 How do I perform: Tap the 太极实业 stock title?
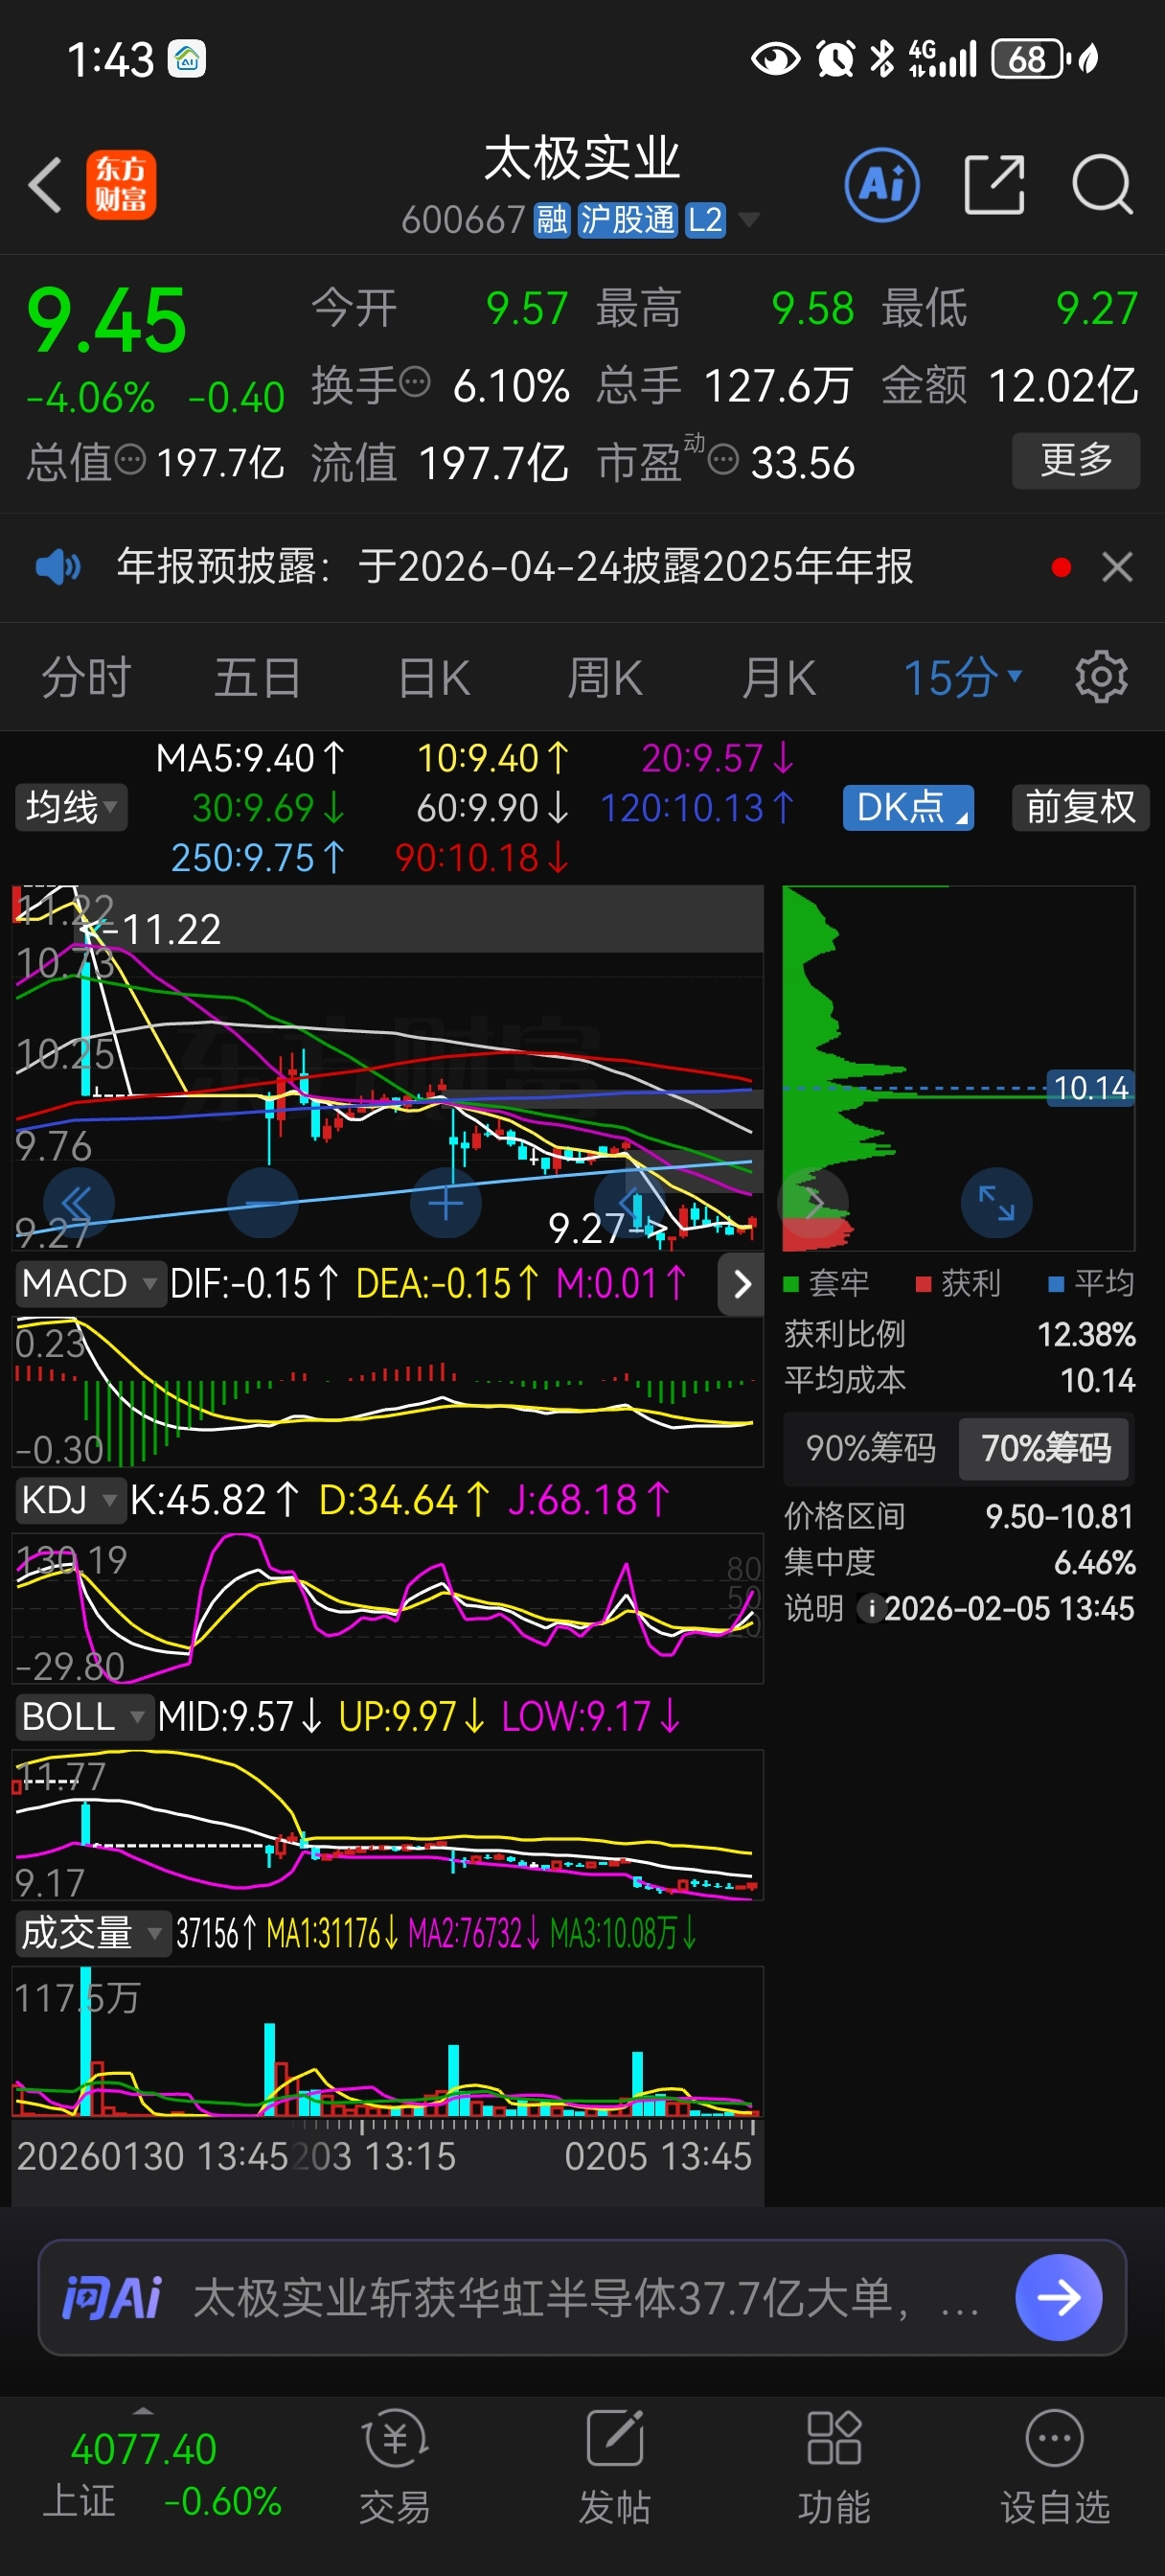tap(582, 159)
